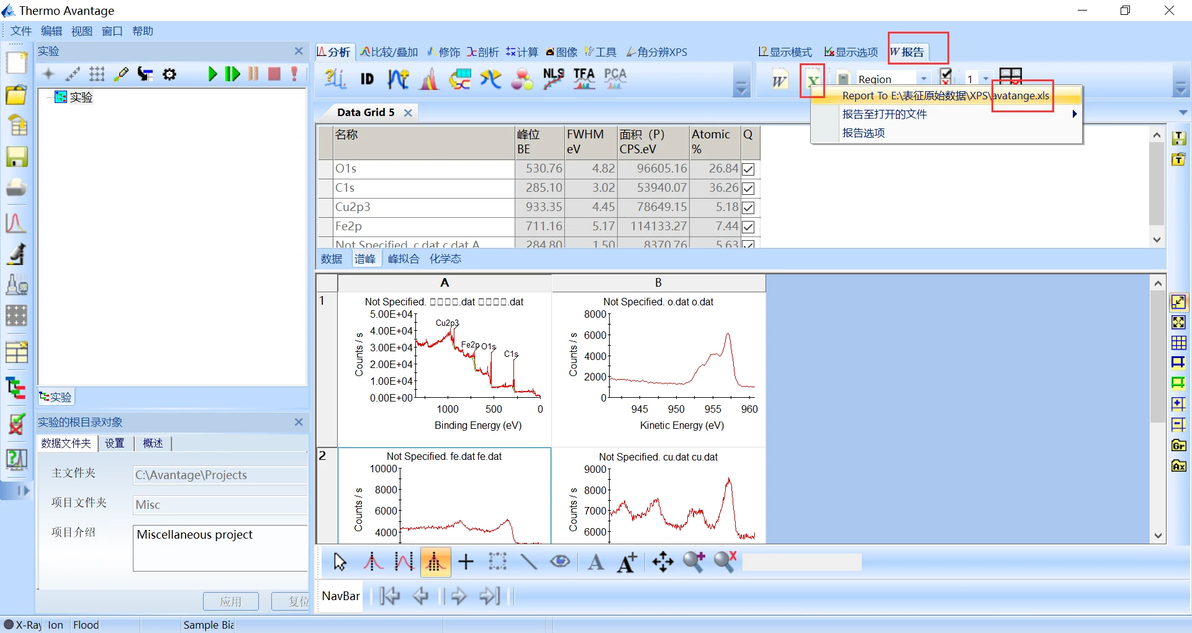Screen dimensions: 1192x633
Task: Click the save disk icon in sidebar
Action: click(x=16, y=157)
